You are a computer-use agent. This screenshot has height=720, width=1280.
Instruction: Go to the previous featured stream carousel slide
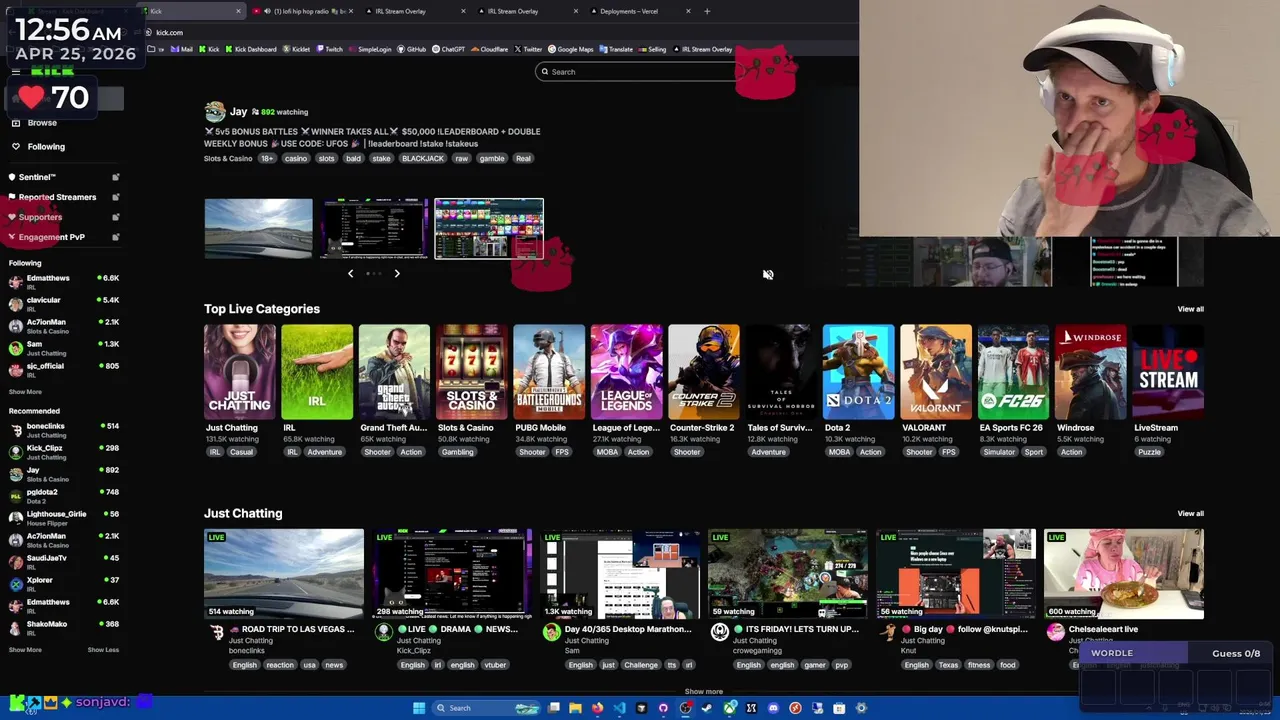point(350,273)
